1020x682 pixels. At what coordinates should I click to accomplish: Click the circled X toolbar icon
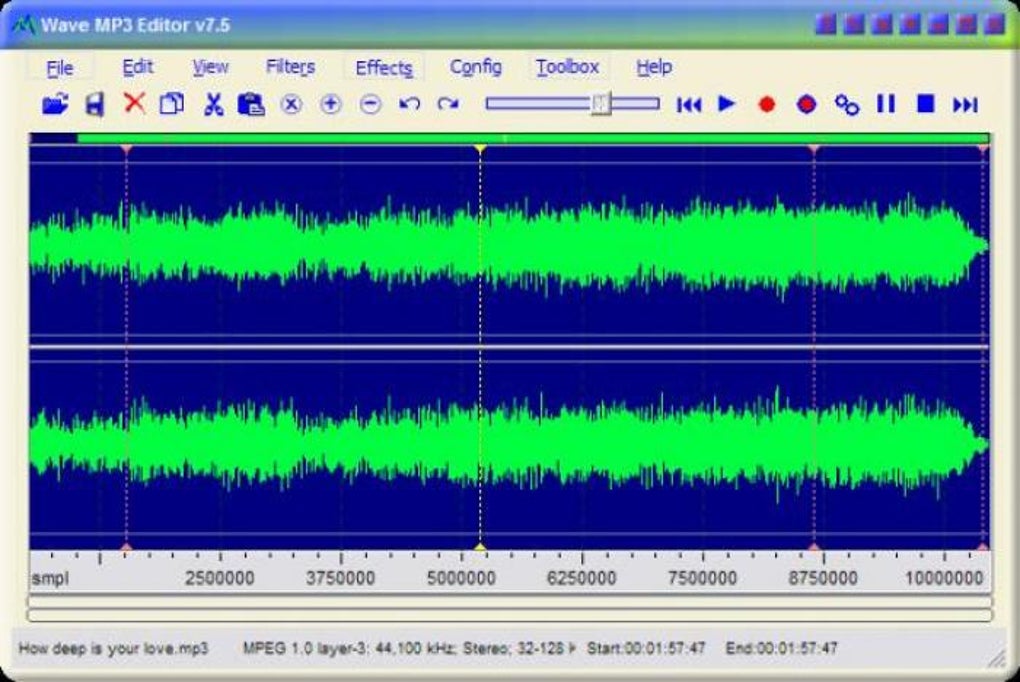(291, 104)
